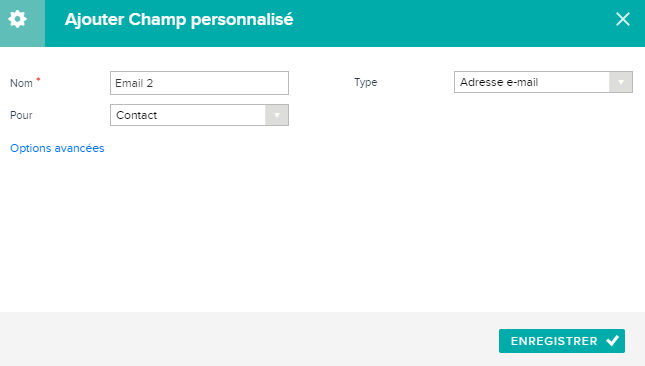
Task: Open the Contact selection combo box
Action: click(199, 115)
